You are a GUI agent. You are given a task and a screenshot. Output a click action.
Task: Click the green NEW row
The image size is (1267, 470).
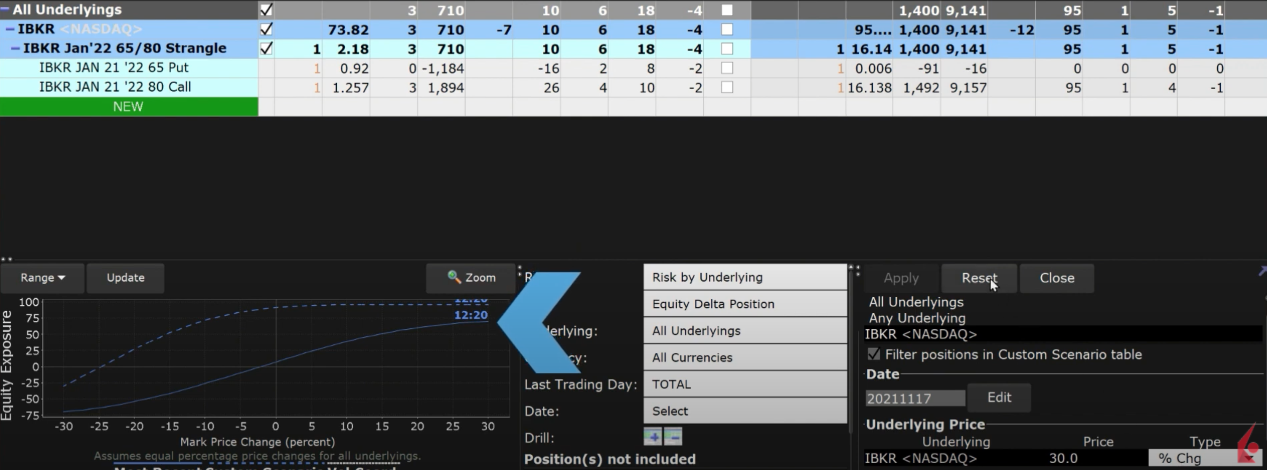[x=128, y=106]
